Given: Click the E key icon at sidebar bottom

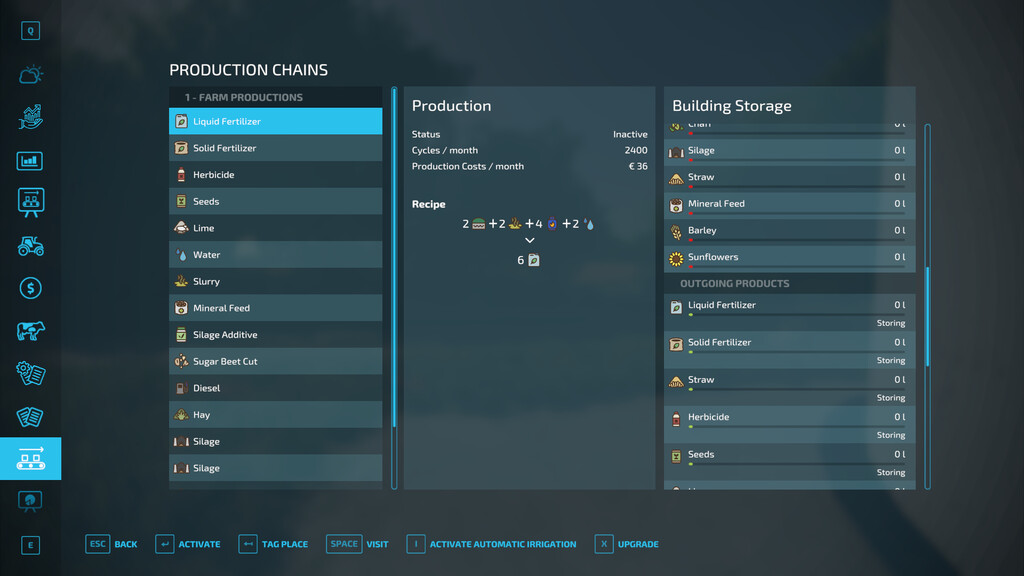Looking at the screenshot, I should click(31, 545).
